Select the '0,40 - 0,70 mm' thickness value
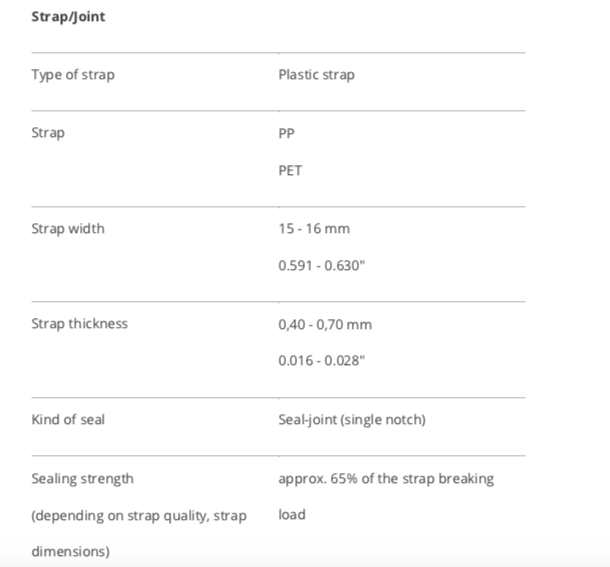Image resolution: width=610 pixels, height=567 pixels. [x=325, y=324]
